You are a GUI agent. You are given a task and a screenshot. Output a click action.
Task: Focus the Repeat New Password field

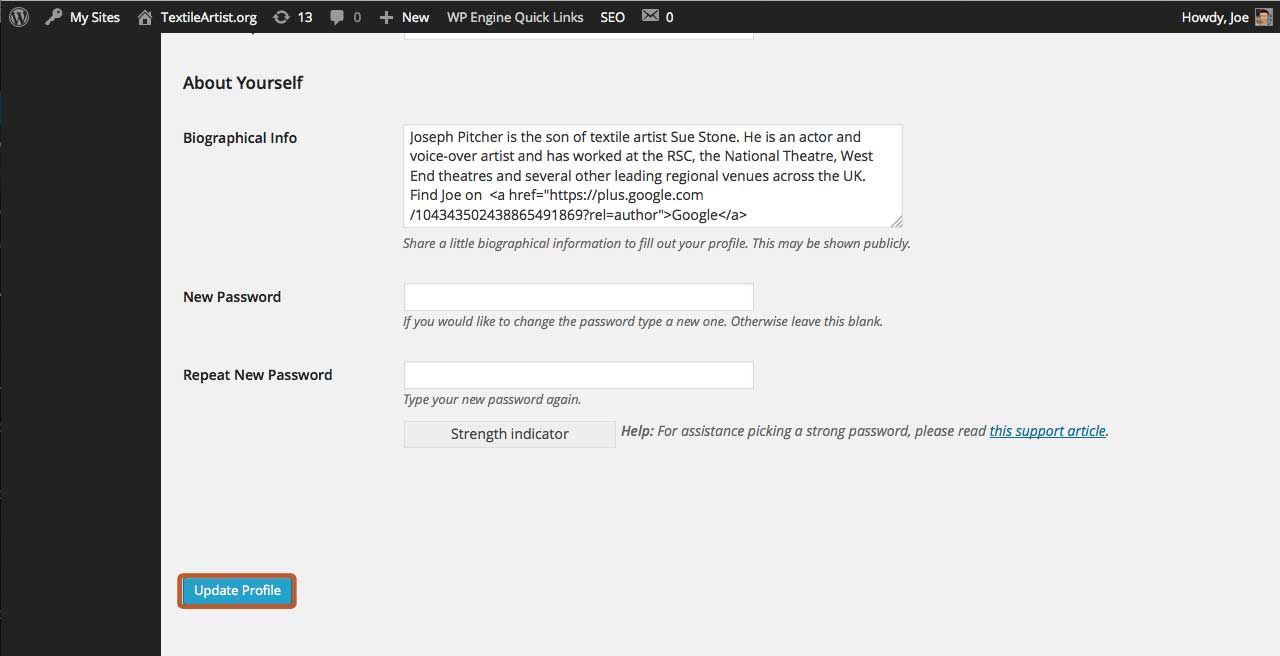tap(578, 375)
